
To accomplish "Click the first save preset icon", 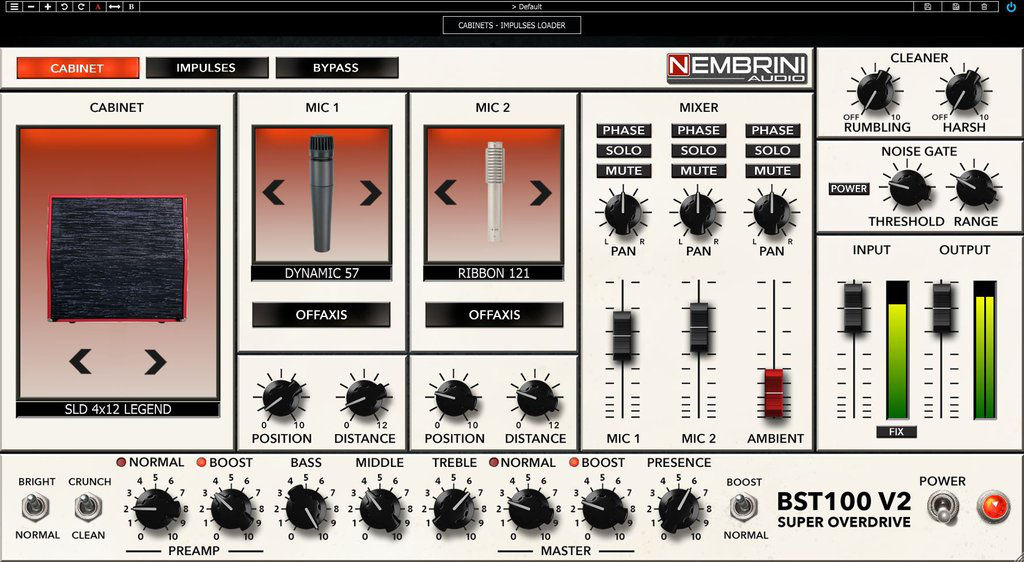I will tap(927, 7).
